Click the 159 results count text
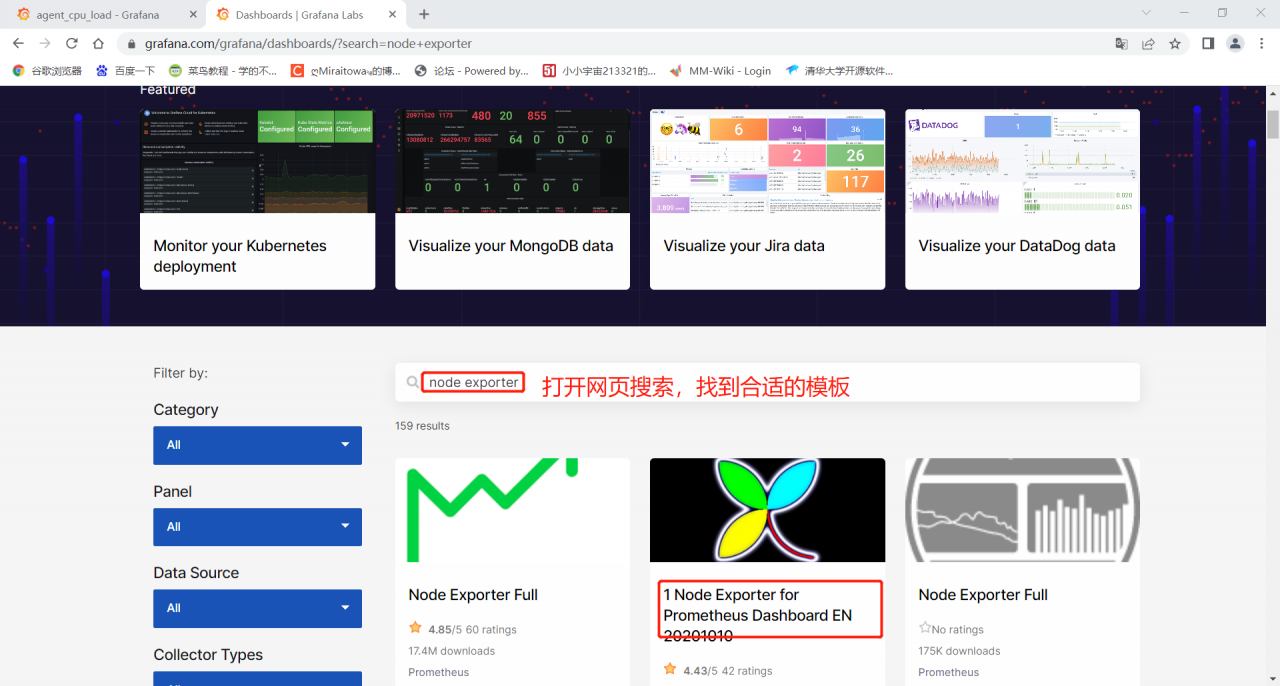 click(422, 426)
